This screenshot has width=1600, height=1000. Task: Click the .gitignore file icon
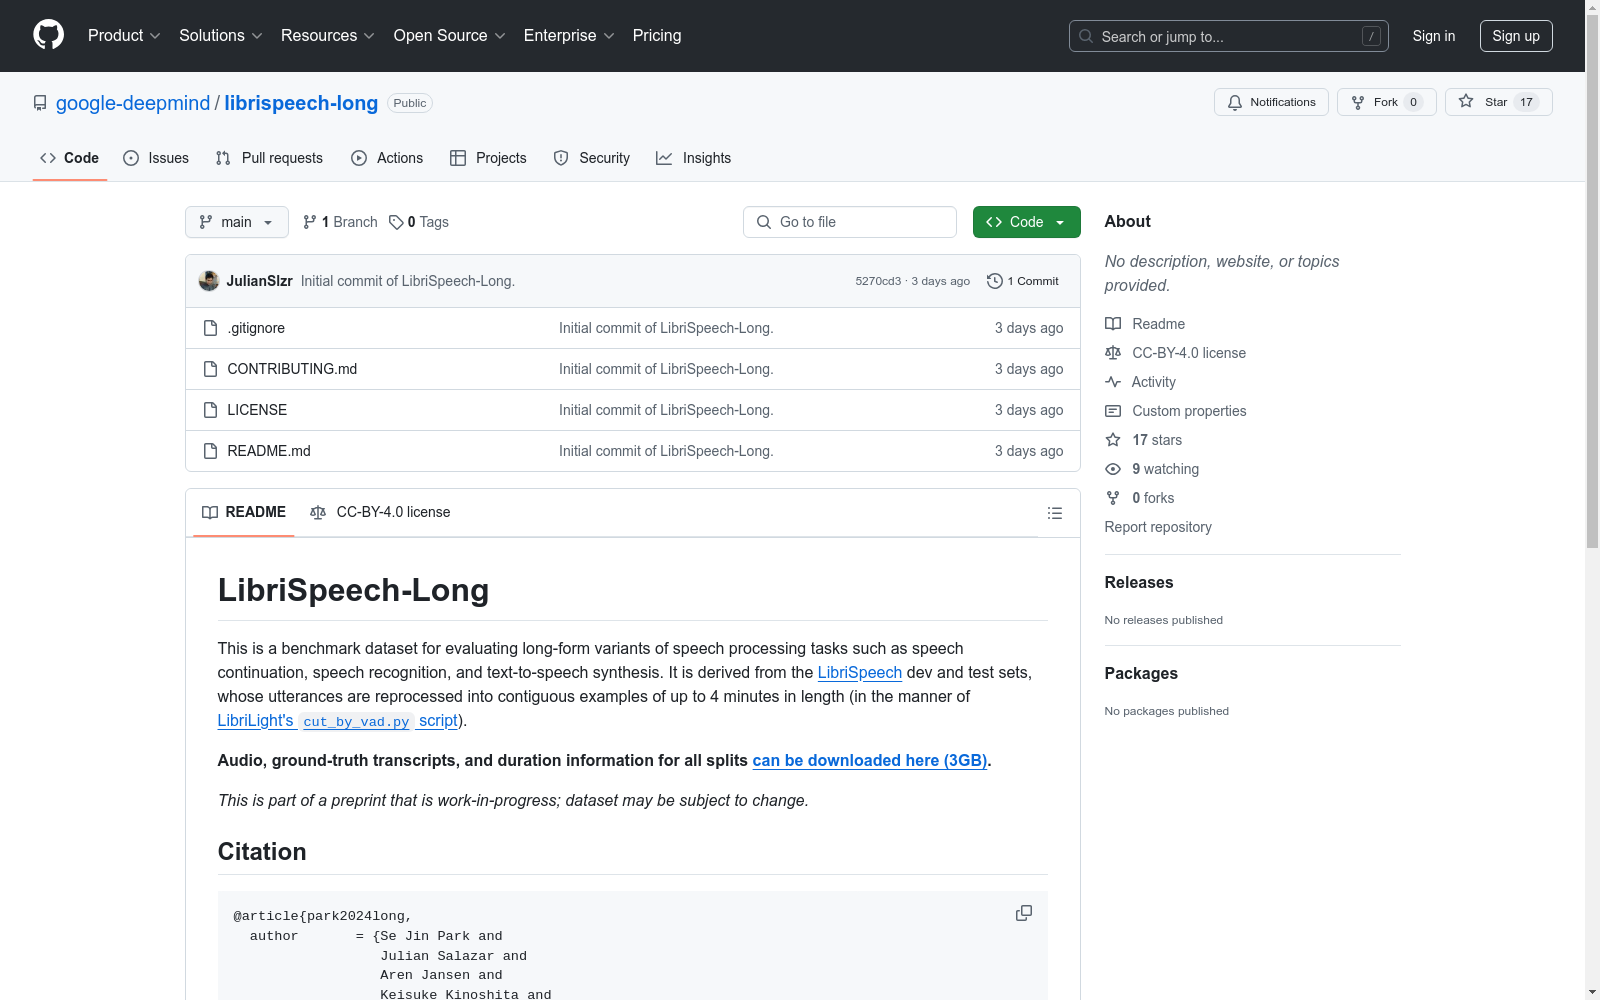(x=210, y=328)
